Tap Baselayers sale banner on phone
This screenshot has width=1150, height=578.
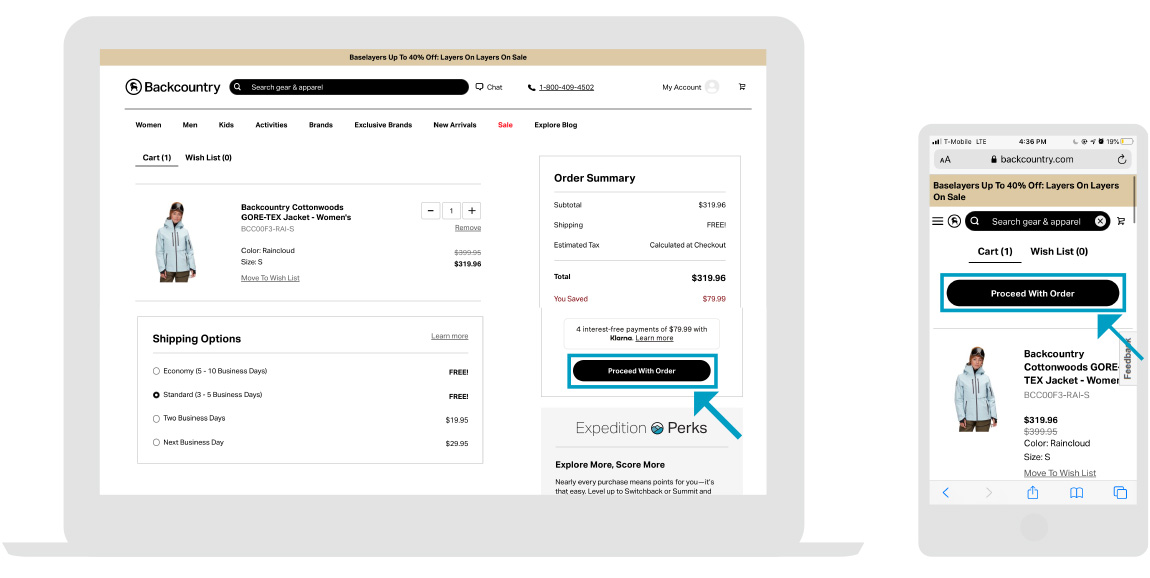1033,191
